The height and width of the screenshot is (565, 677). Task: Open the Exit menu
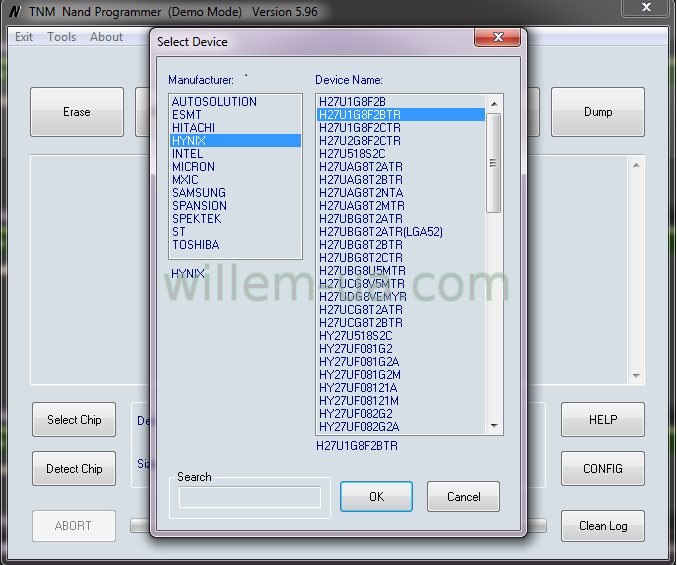click(x=24, y=37)
